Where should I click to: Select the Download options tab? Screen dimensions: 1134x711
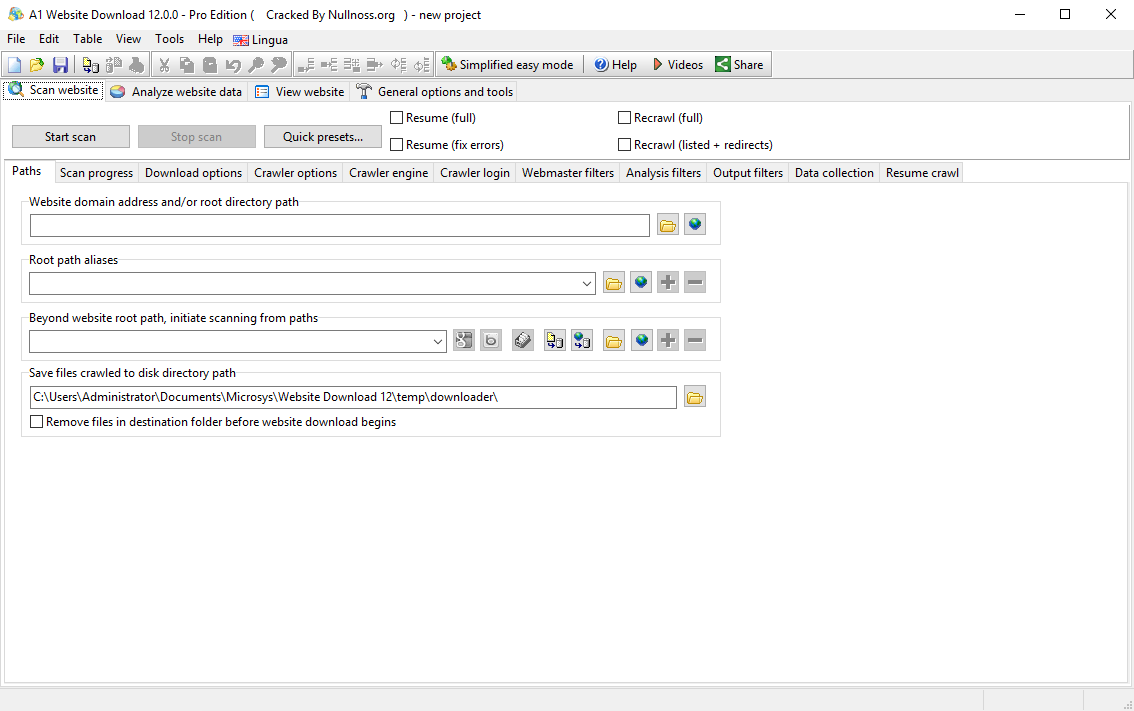pyautogui.click(x=193, y=173)
